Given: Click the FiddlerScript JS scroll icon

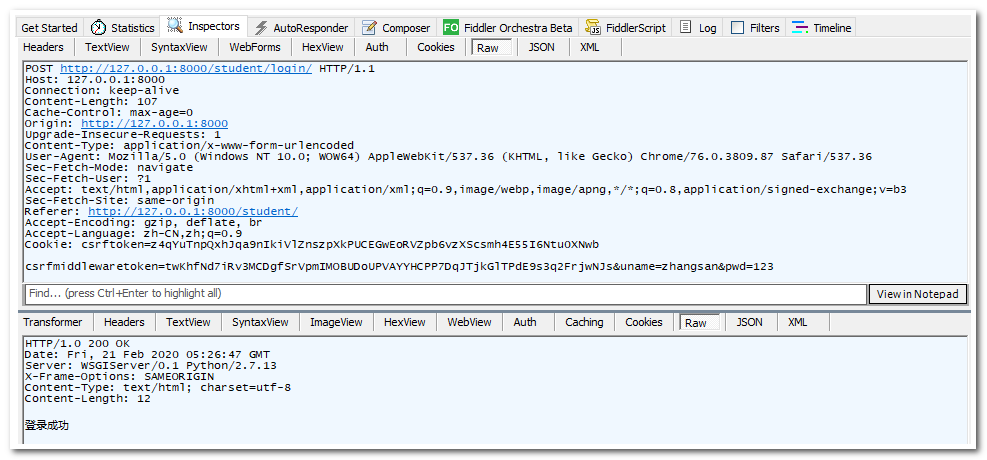Looking at the screenshot, I should (x=593, y=28).
